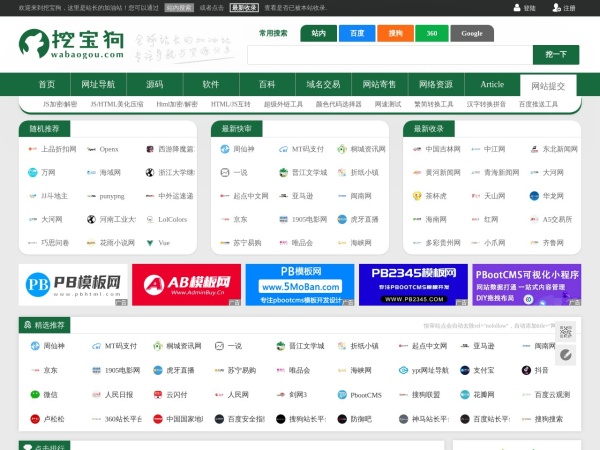
Task: Open the 超级外链工具 link
Action: tap(283, 104)
